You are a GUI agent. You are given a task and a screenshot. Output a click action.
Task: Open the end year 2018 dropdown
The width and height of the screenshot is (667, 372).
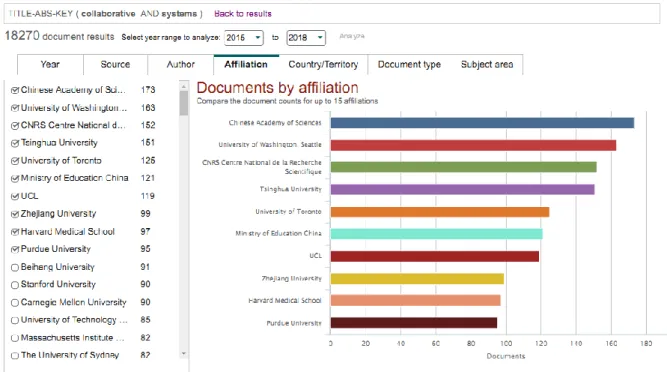[306, 38]
